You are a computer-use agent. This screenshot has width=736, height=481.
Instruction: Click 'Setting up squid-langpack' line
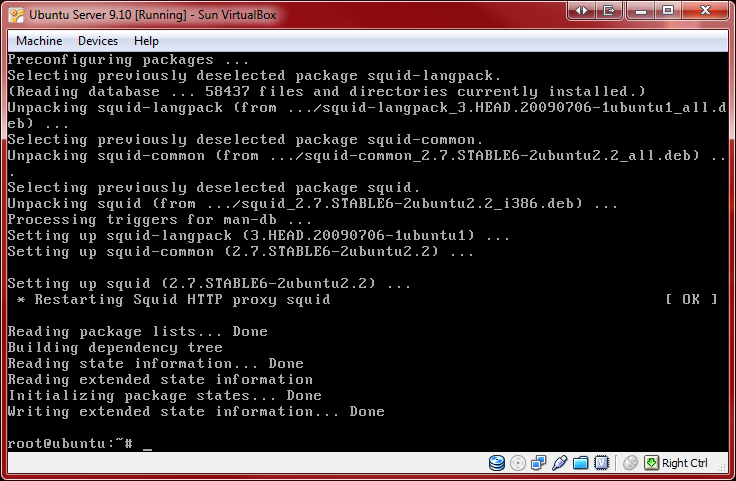click(x=259, y=236)
